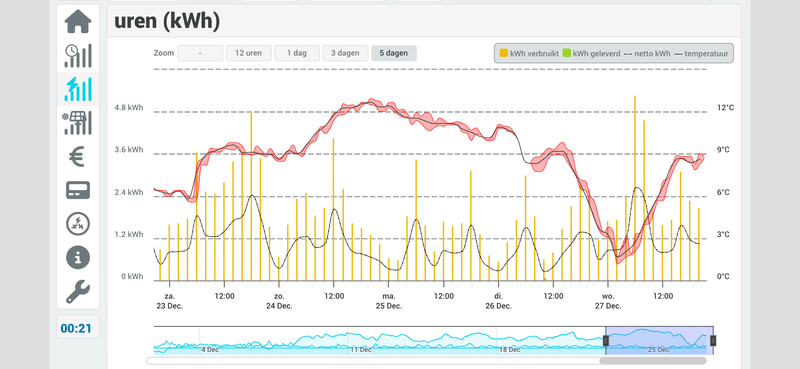Image resolution: width=800 pixels, height=369 pixels.
Task: Toggle the temperatuur legend series
Action: pyautogui.click(x=702, y=53)
